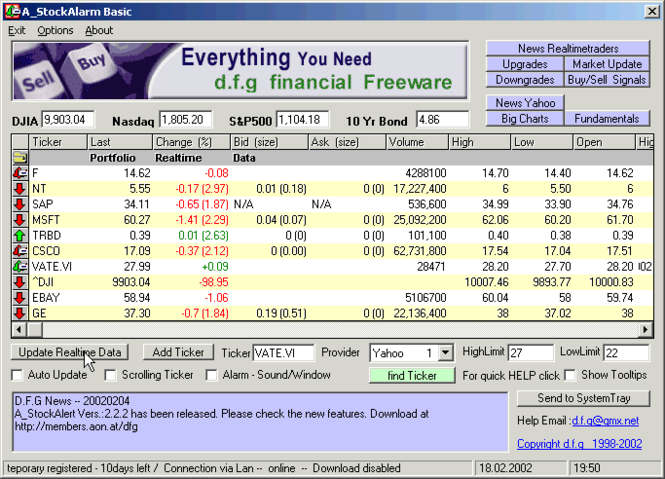Viewport: 665px width, 479px height.
Task: Click the table's right scroll arrow
Action: tap(645, 329)
